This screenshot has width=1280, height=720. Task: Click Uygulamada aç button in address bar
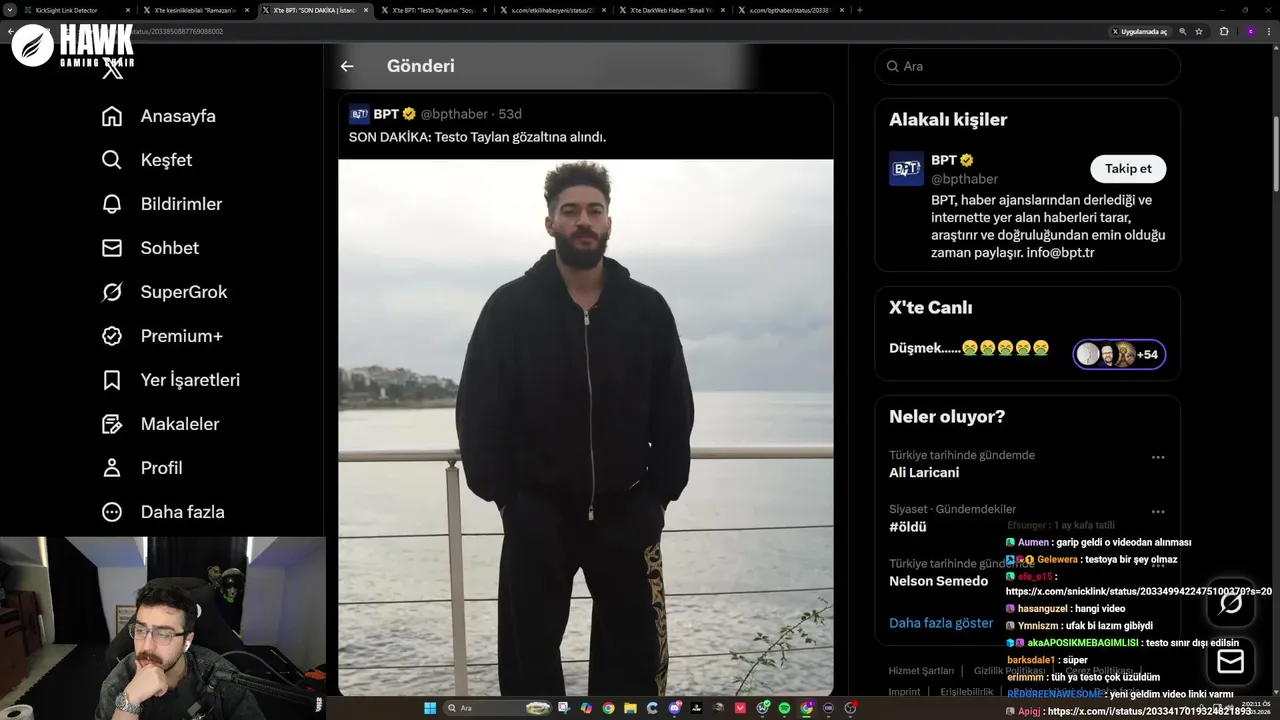pyautogui.click(x=1139, y=31)
